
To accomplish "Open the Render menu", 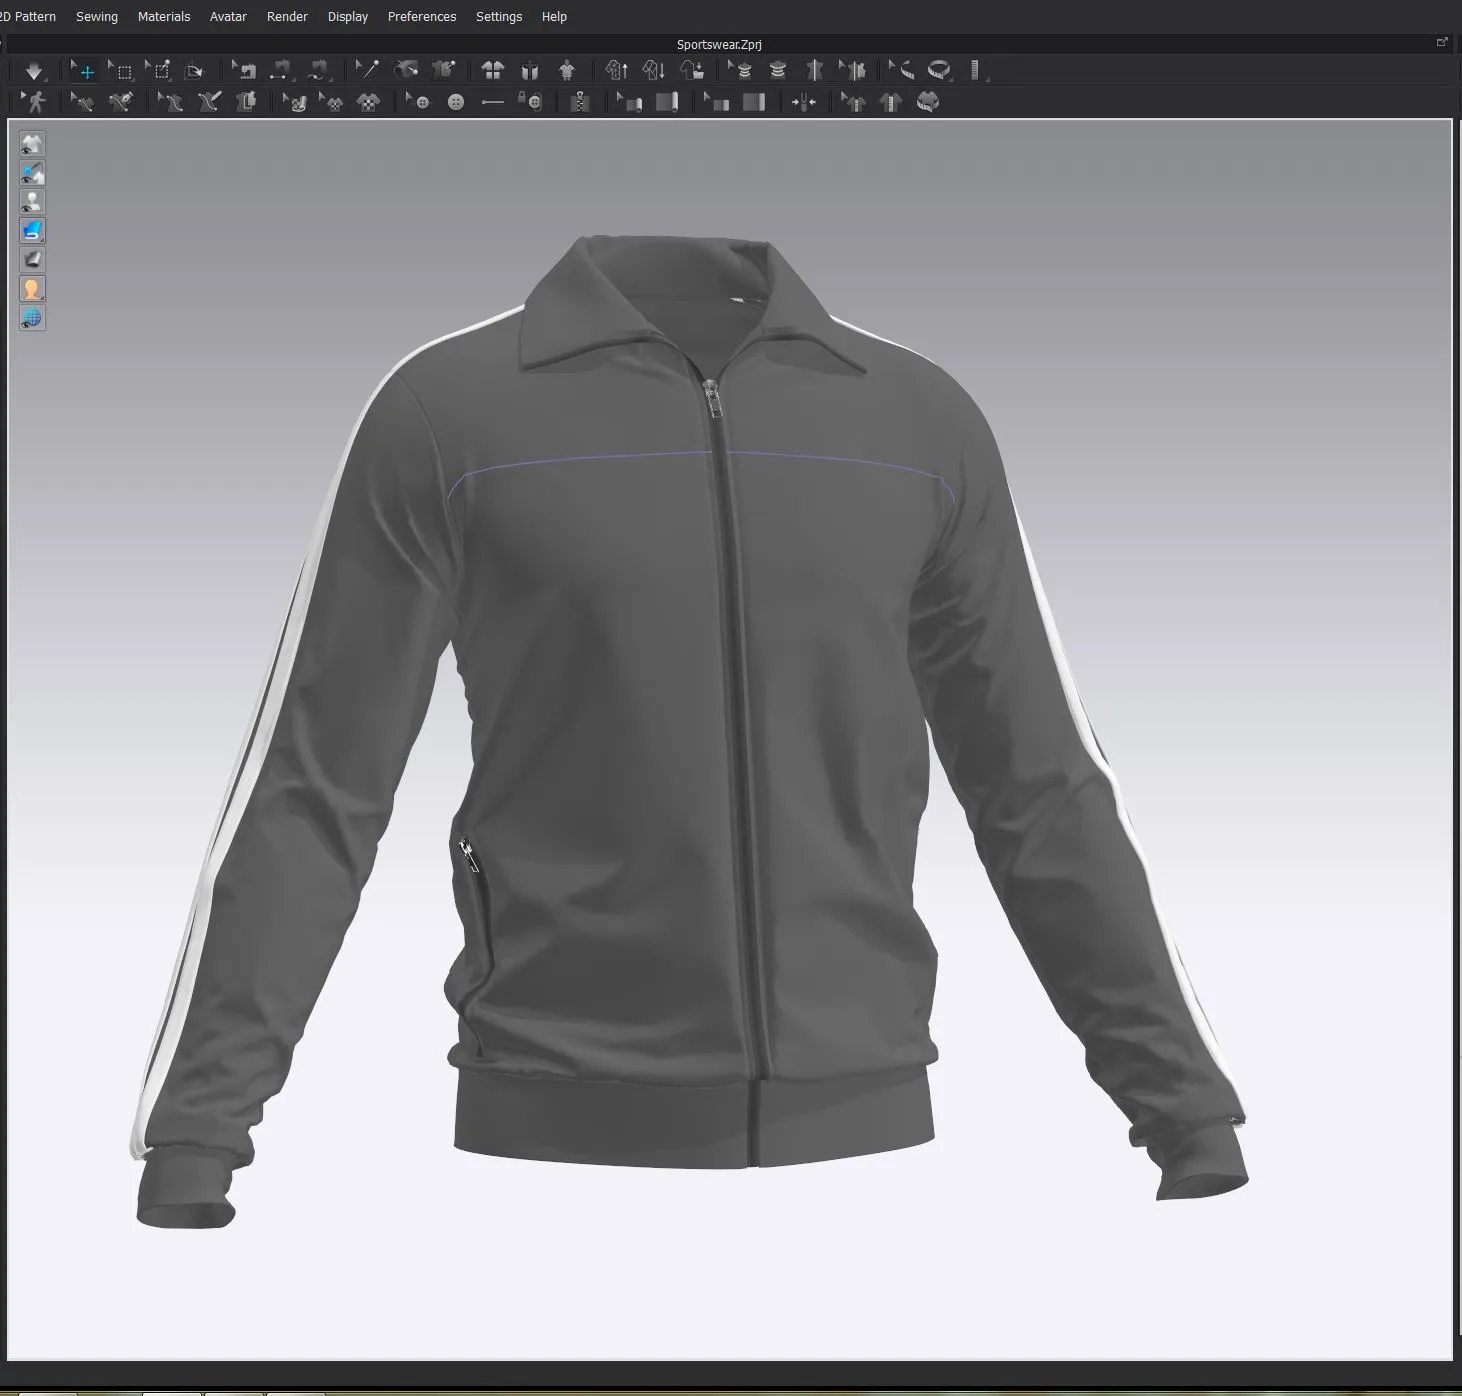I will click(x=287, y=17).
